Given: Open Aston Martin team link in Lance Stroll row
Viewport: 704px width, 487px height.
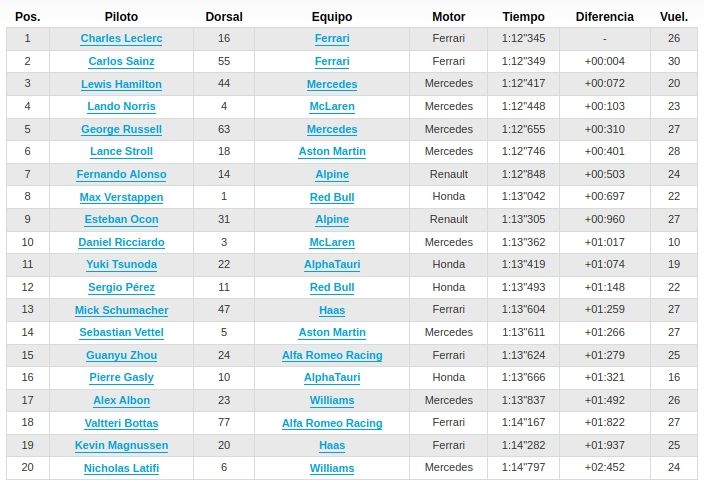Looking at the screenshot, I should 332,152.
